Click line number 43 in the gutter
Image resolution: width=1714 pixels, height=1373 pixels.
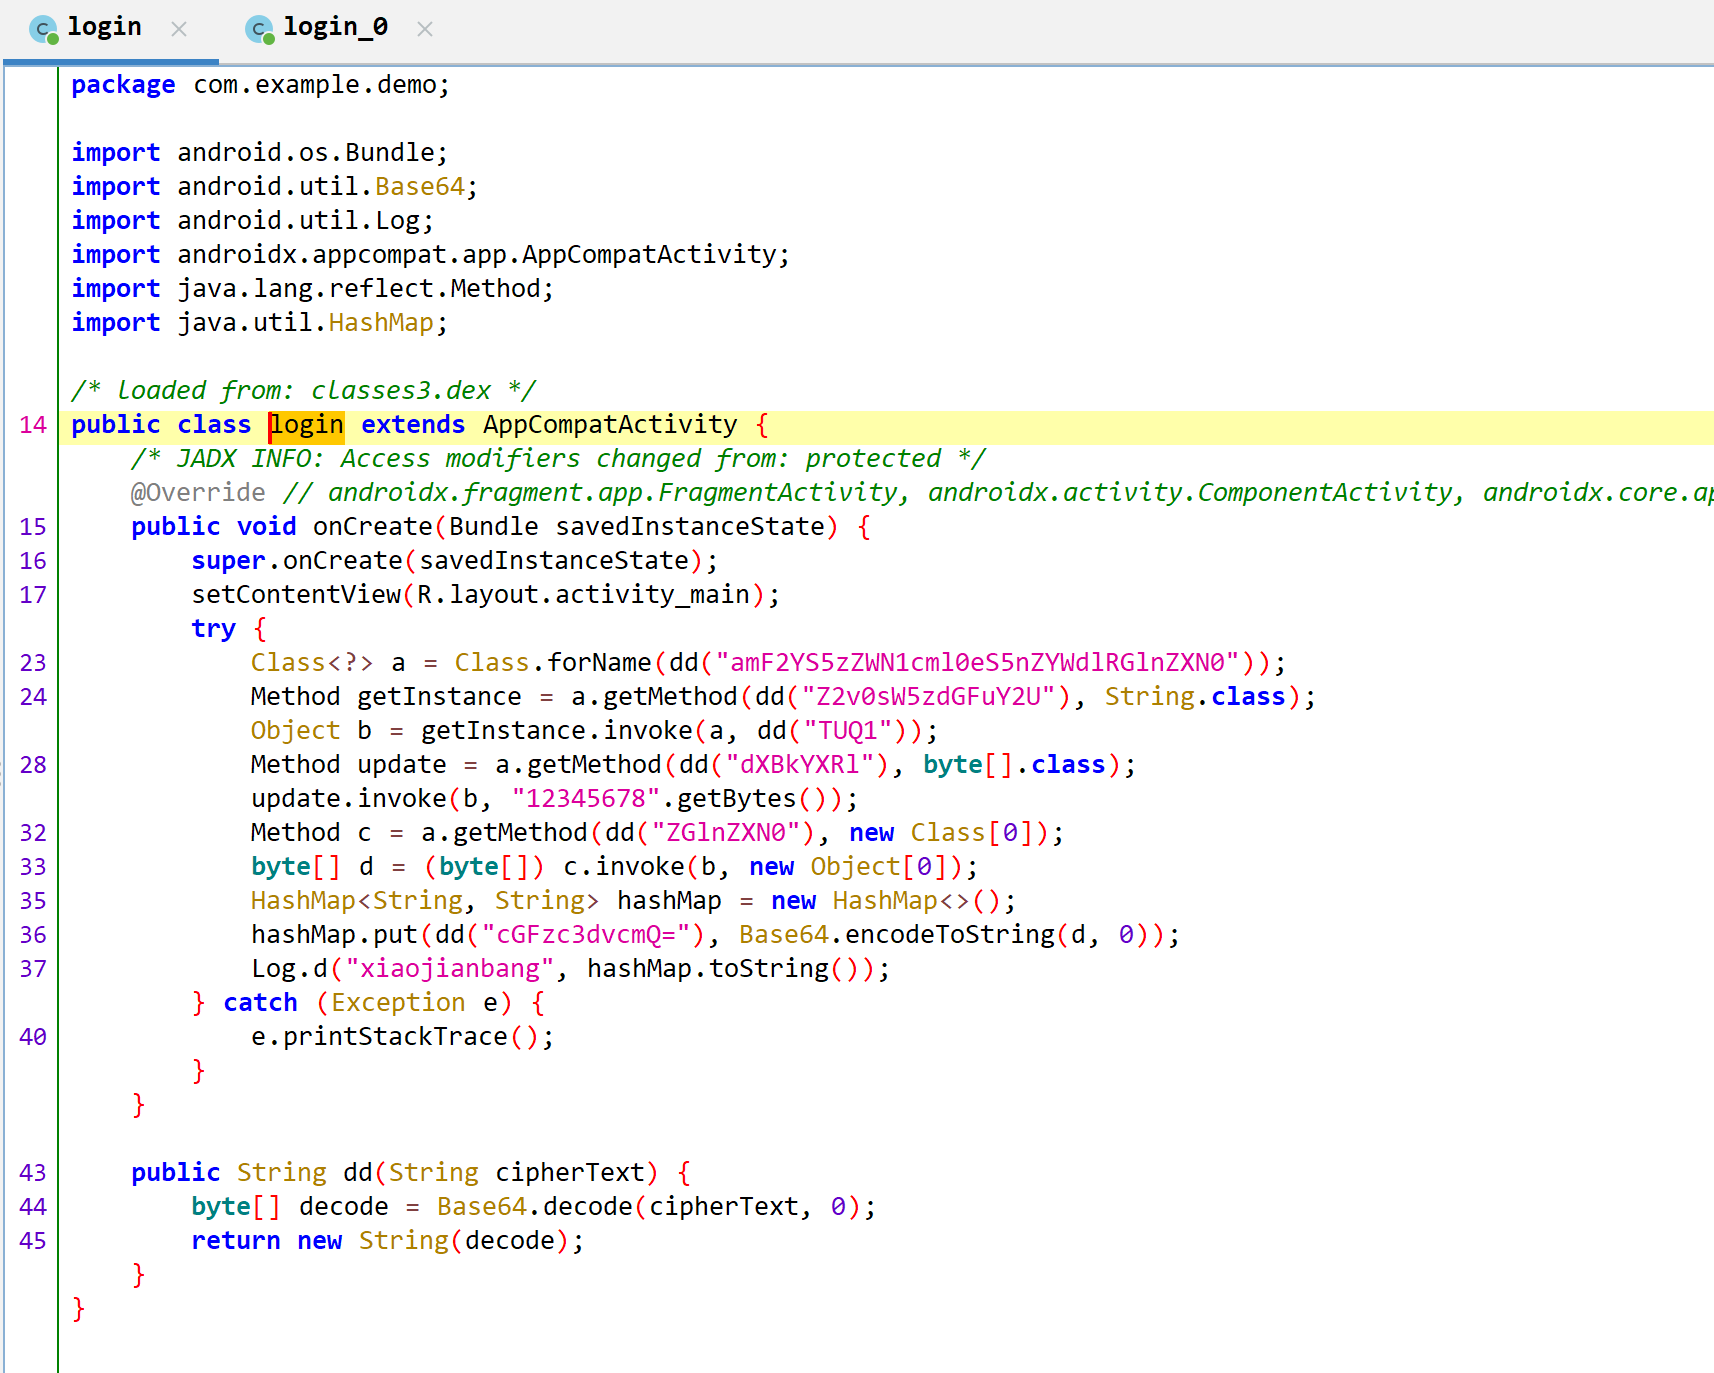tap(33, 1173)
